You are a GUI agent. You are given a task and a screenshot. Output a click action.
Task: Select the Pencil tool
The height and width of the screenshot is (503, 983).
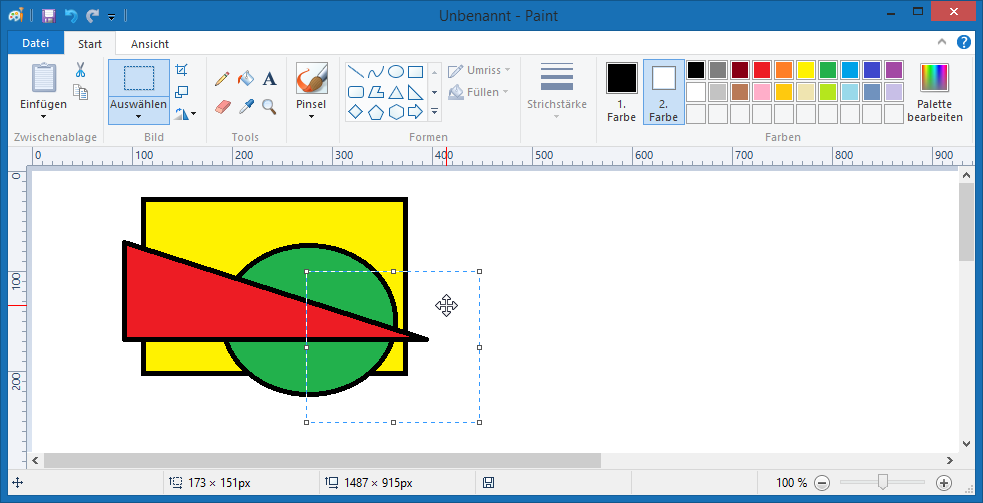(x=222, y=78)
